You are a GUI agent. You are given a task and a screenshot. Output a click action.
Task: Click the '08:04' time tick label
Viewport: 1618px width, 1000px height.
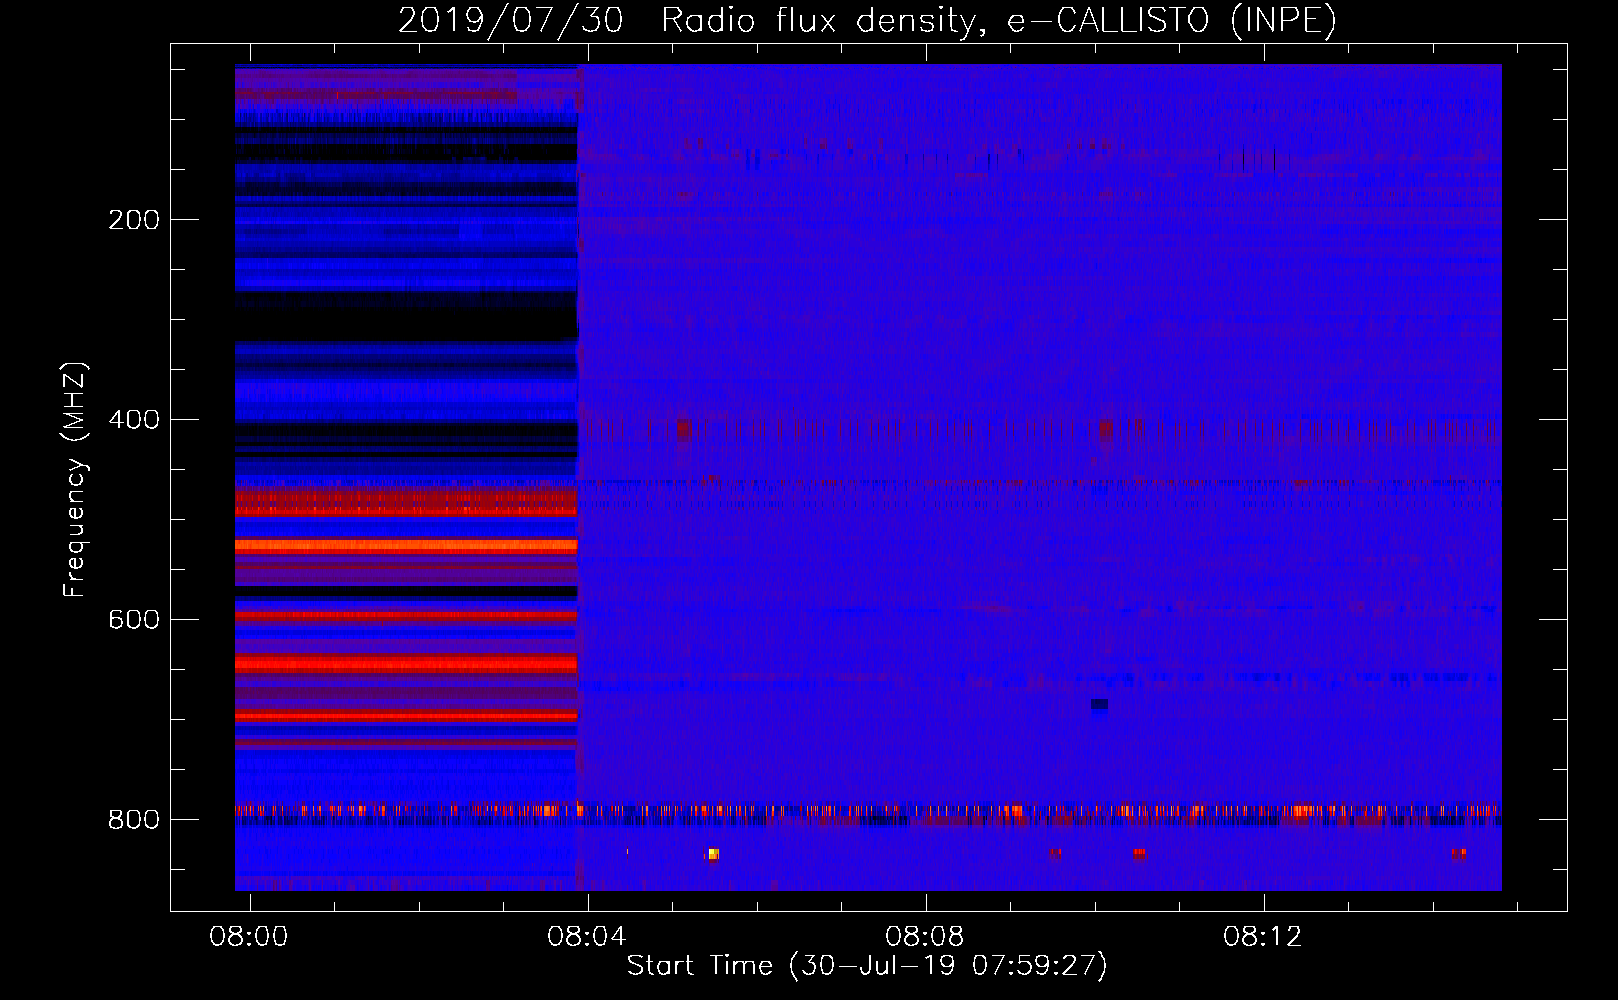(x=586, y=937)
